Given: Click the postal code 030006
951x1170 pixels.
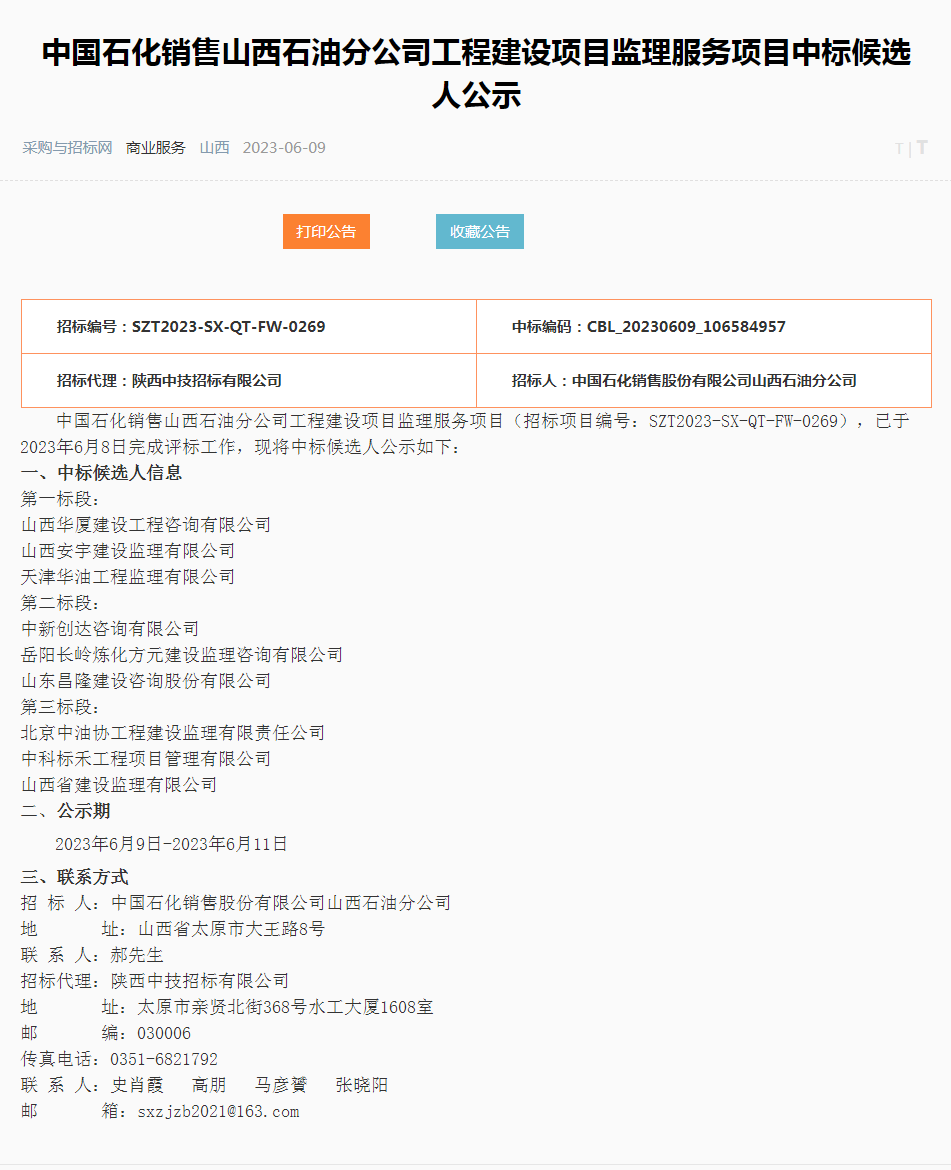Looking at the screenshot, I should tap(164, 1033).
